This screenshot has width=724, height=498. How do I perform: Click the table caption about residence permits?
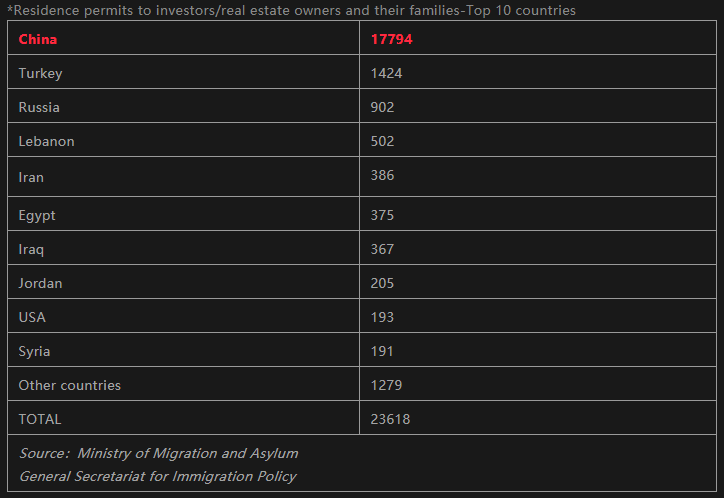coord(291,10)
